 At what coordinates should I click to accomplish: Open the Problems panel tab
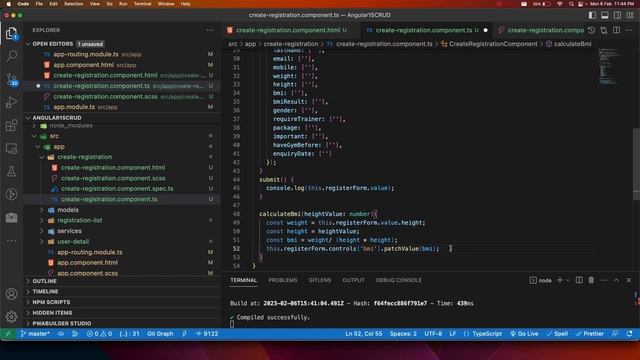pyautogui.click(x=282, y=280)
